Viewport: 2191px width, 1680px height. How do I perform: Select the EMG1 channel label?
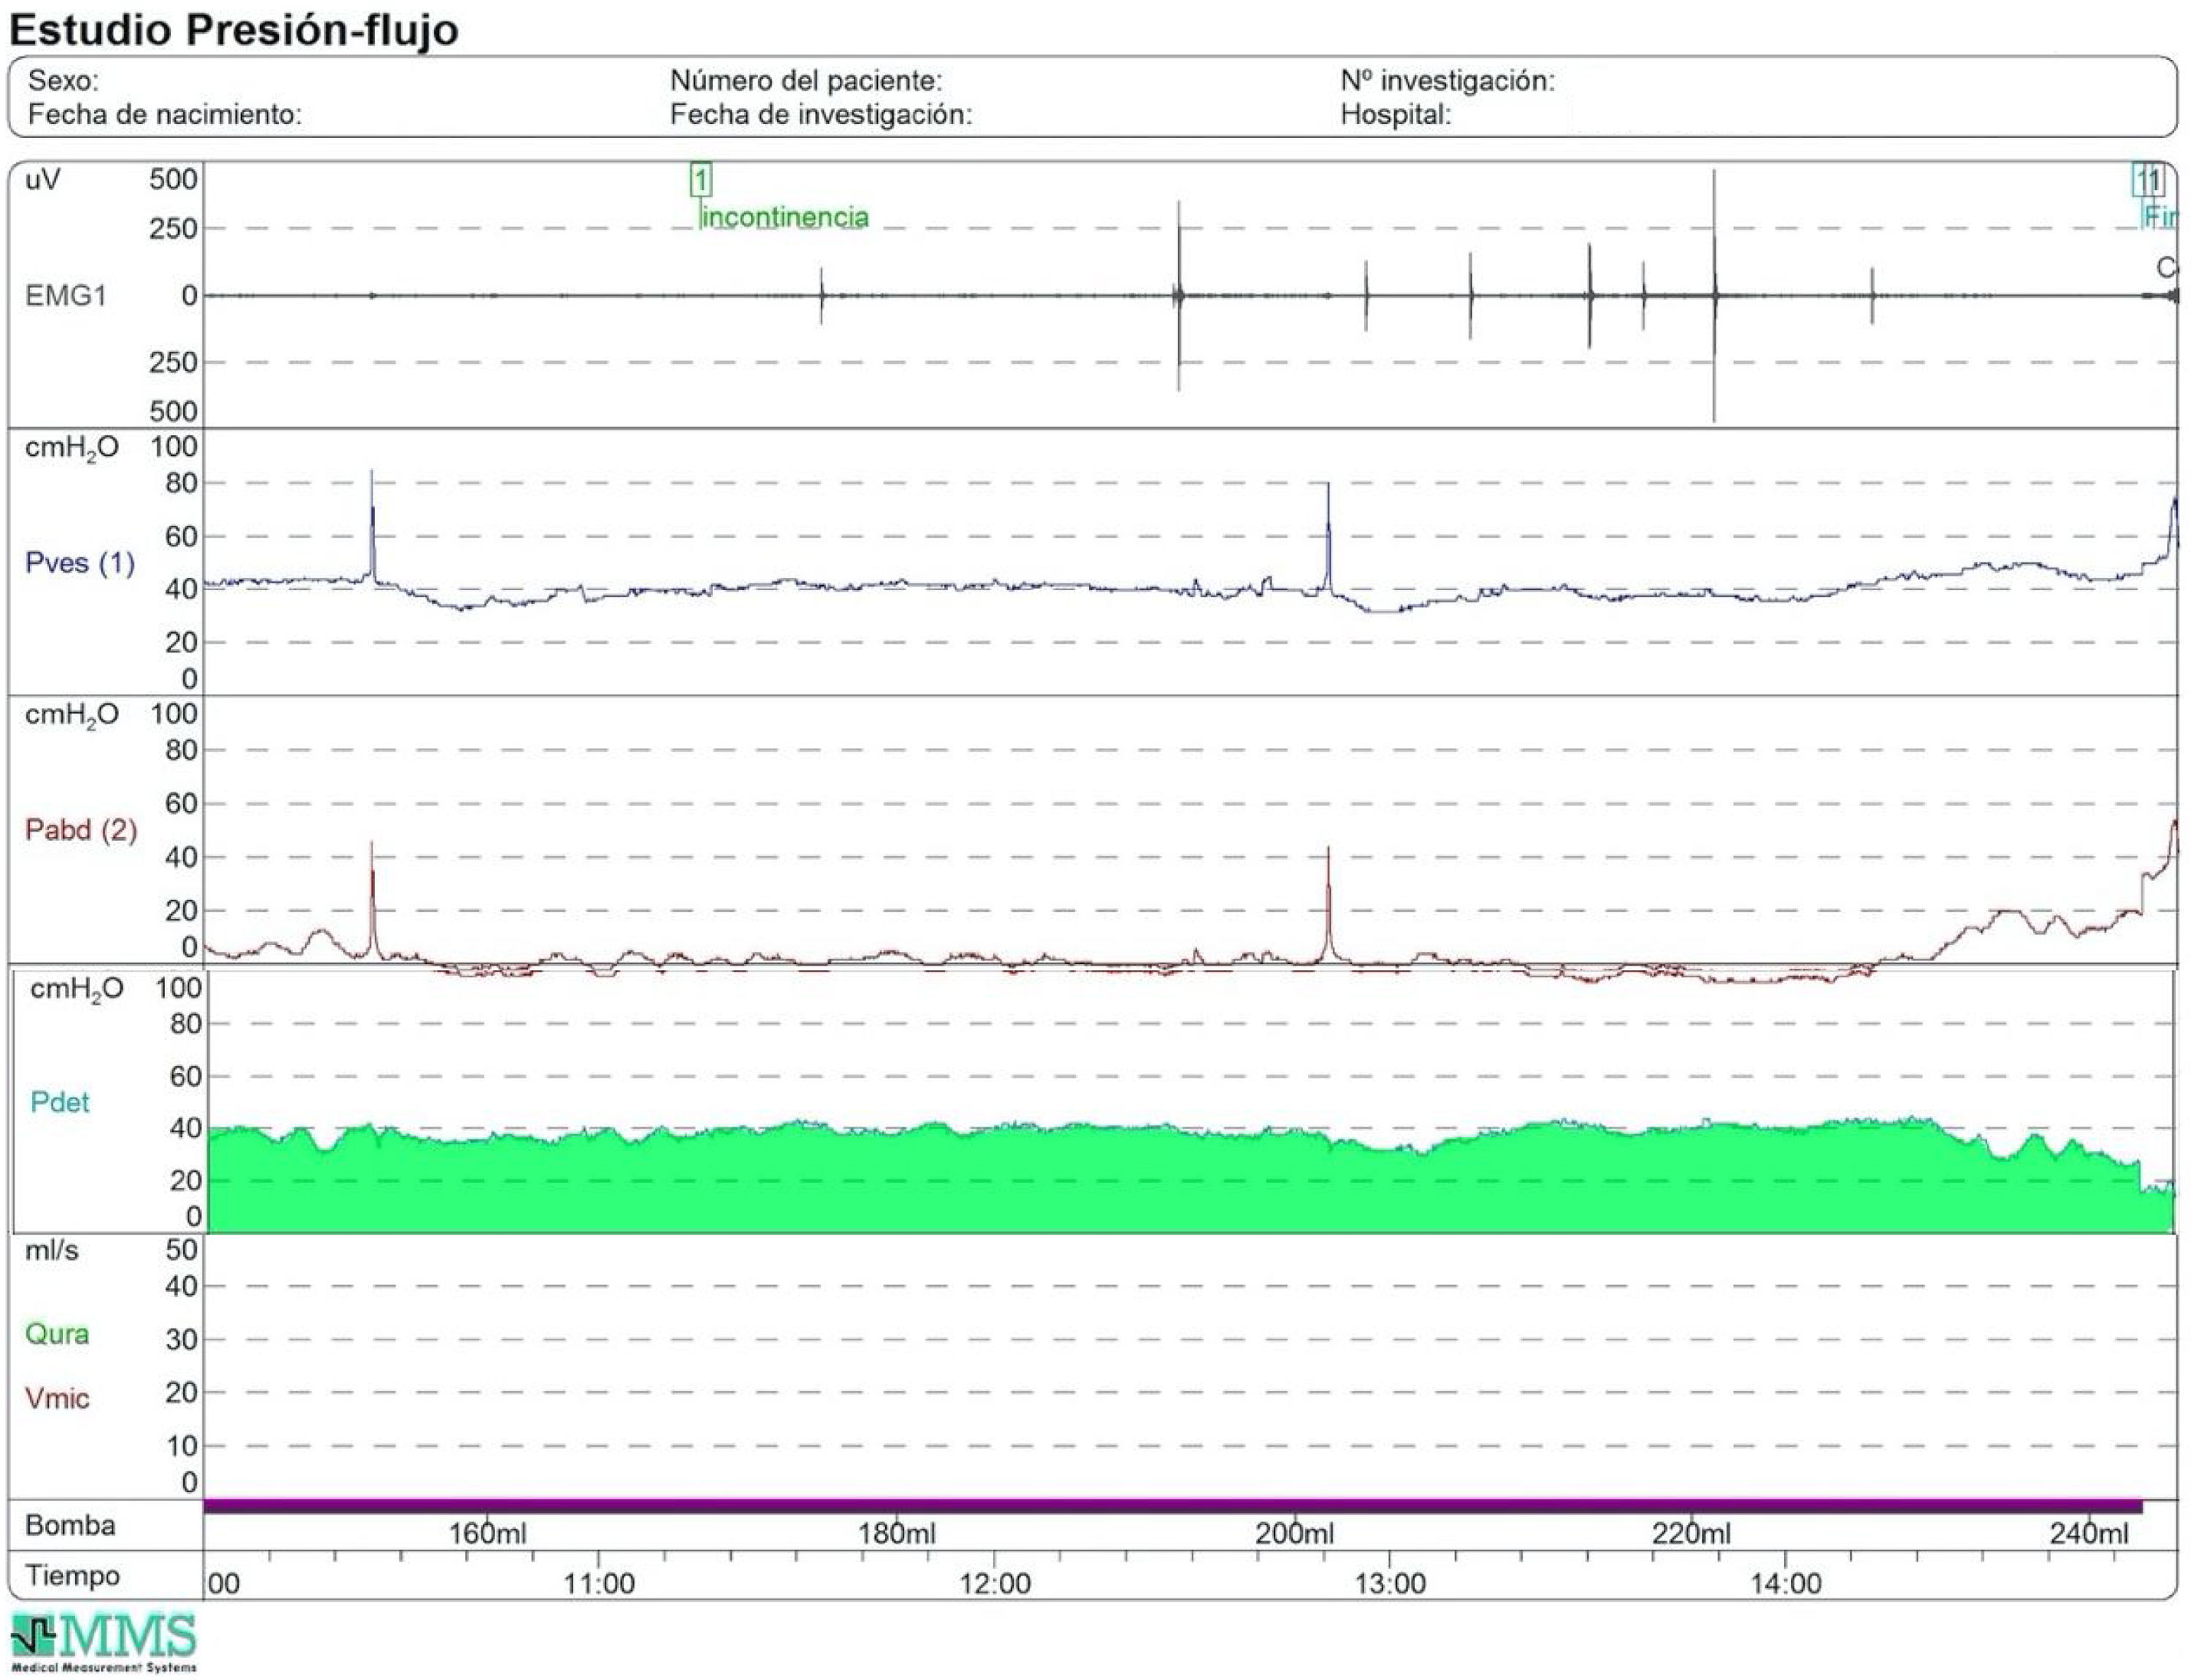pos(65,296)
